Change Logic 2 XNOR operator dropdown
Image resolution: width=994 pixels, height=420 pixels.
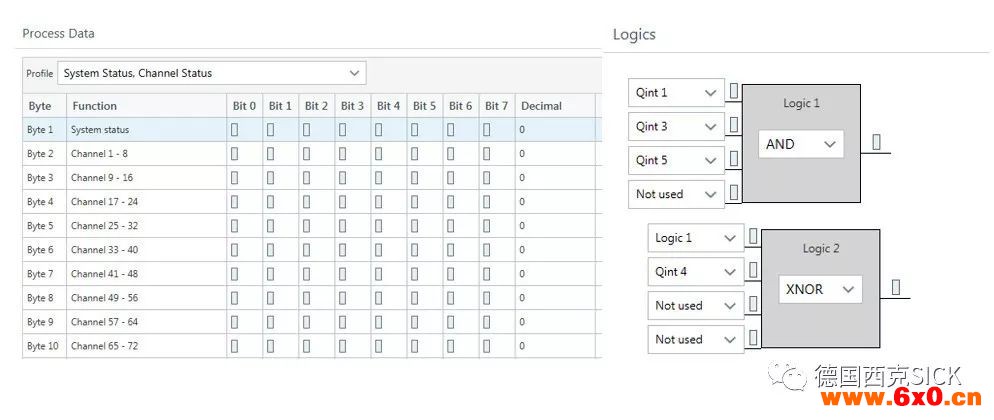click(x=820, y=290)
